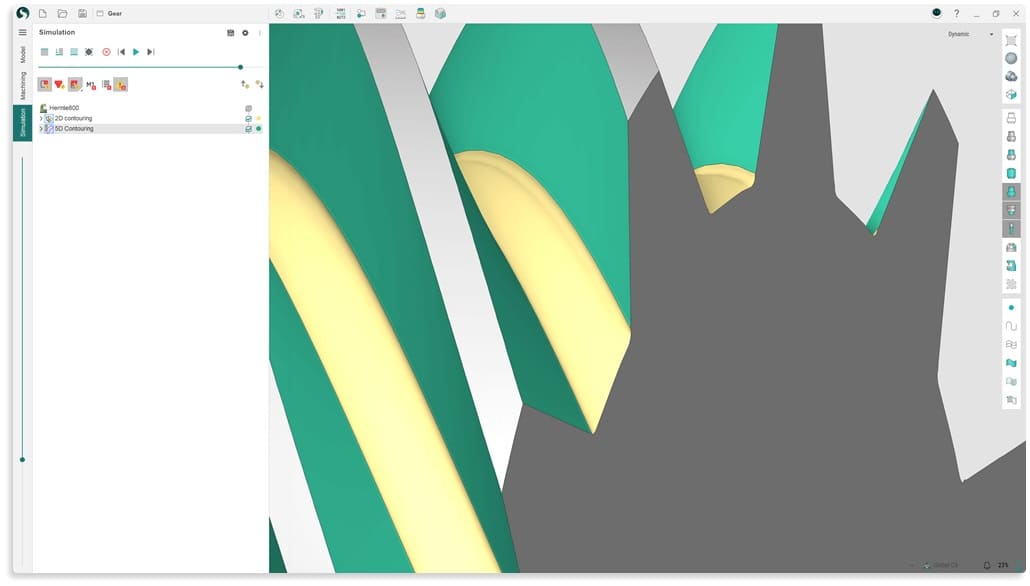
Task: Open the help question mark
Action: click(x=956, y=13)
